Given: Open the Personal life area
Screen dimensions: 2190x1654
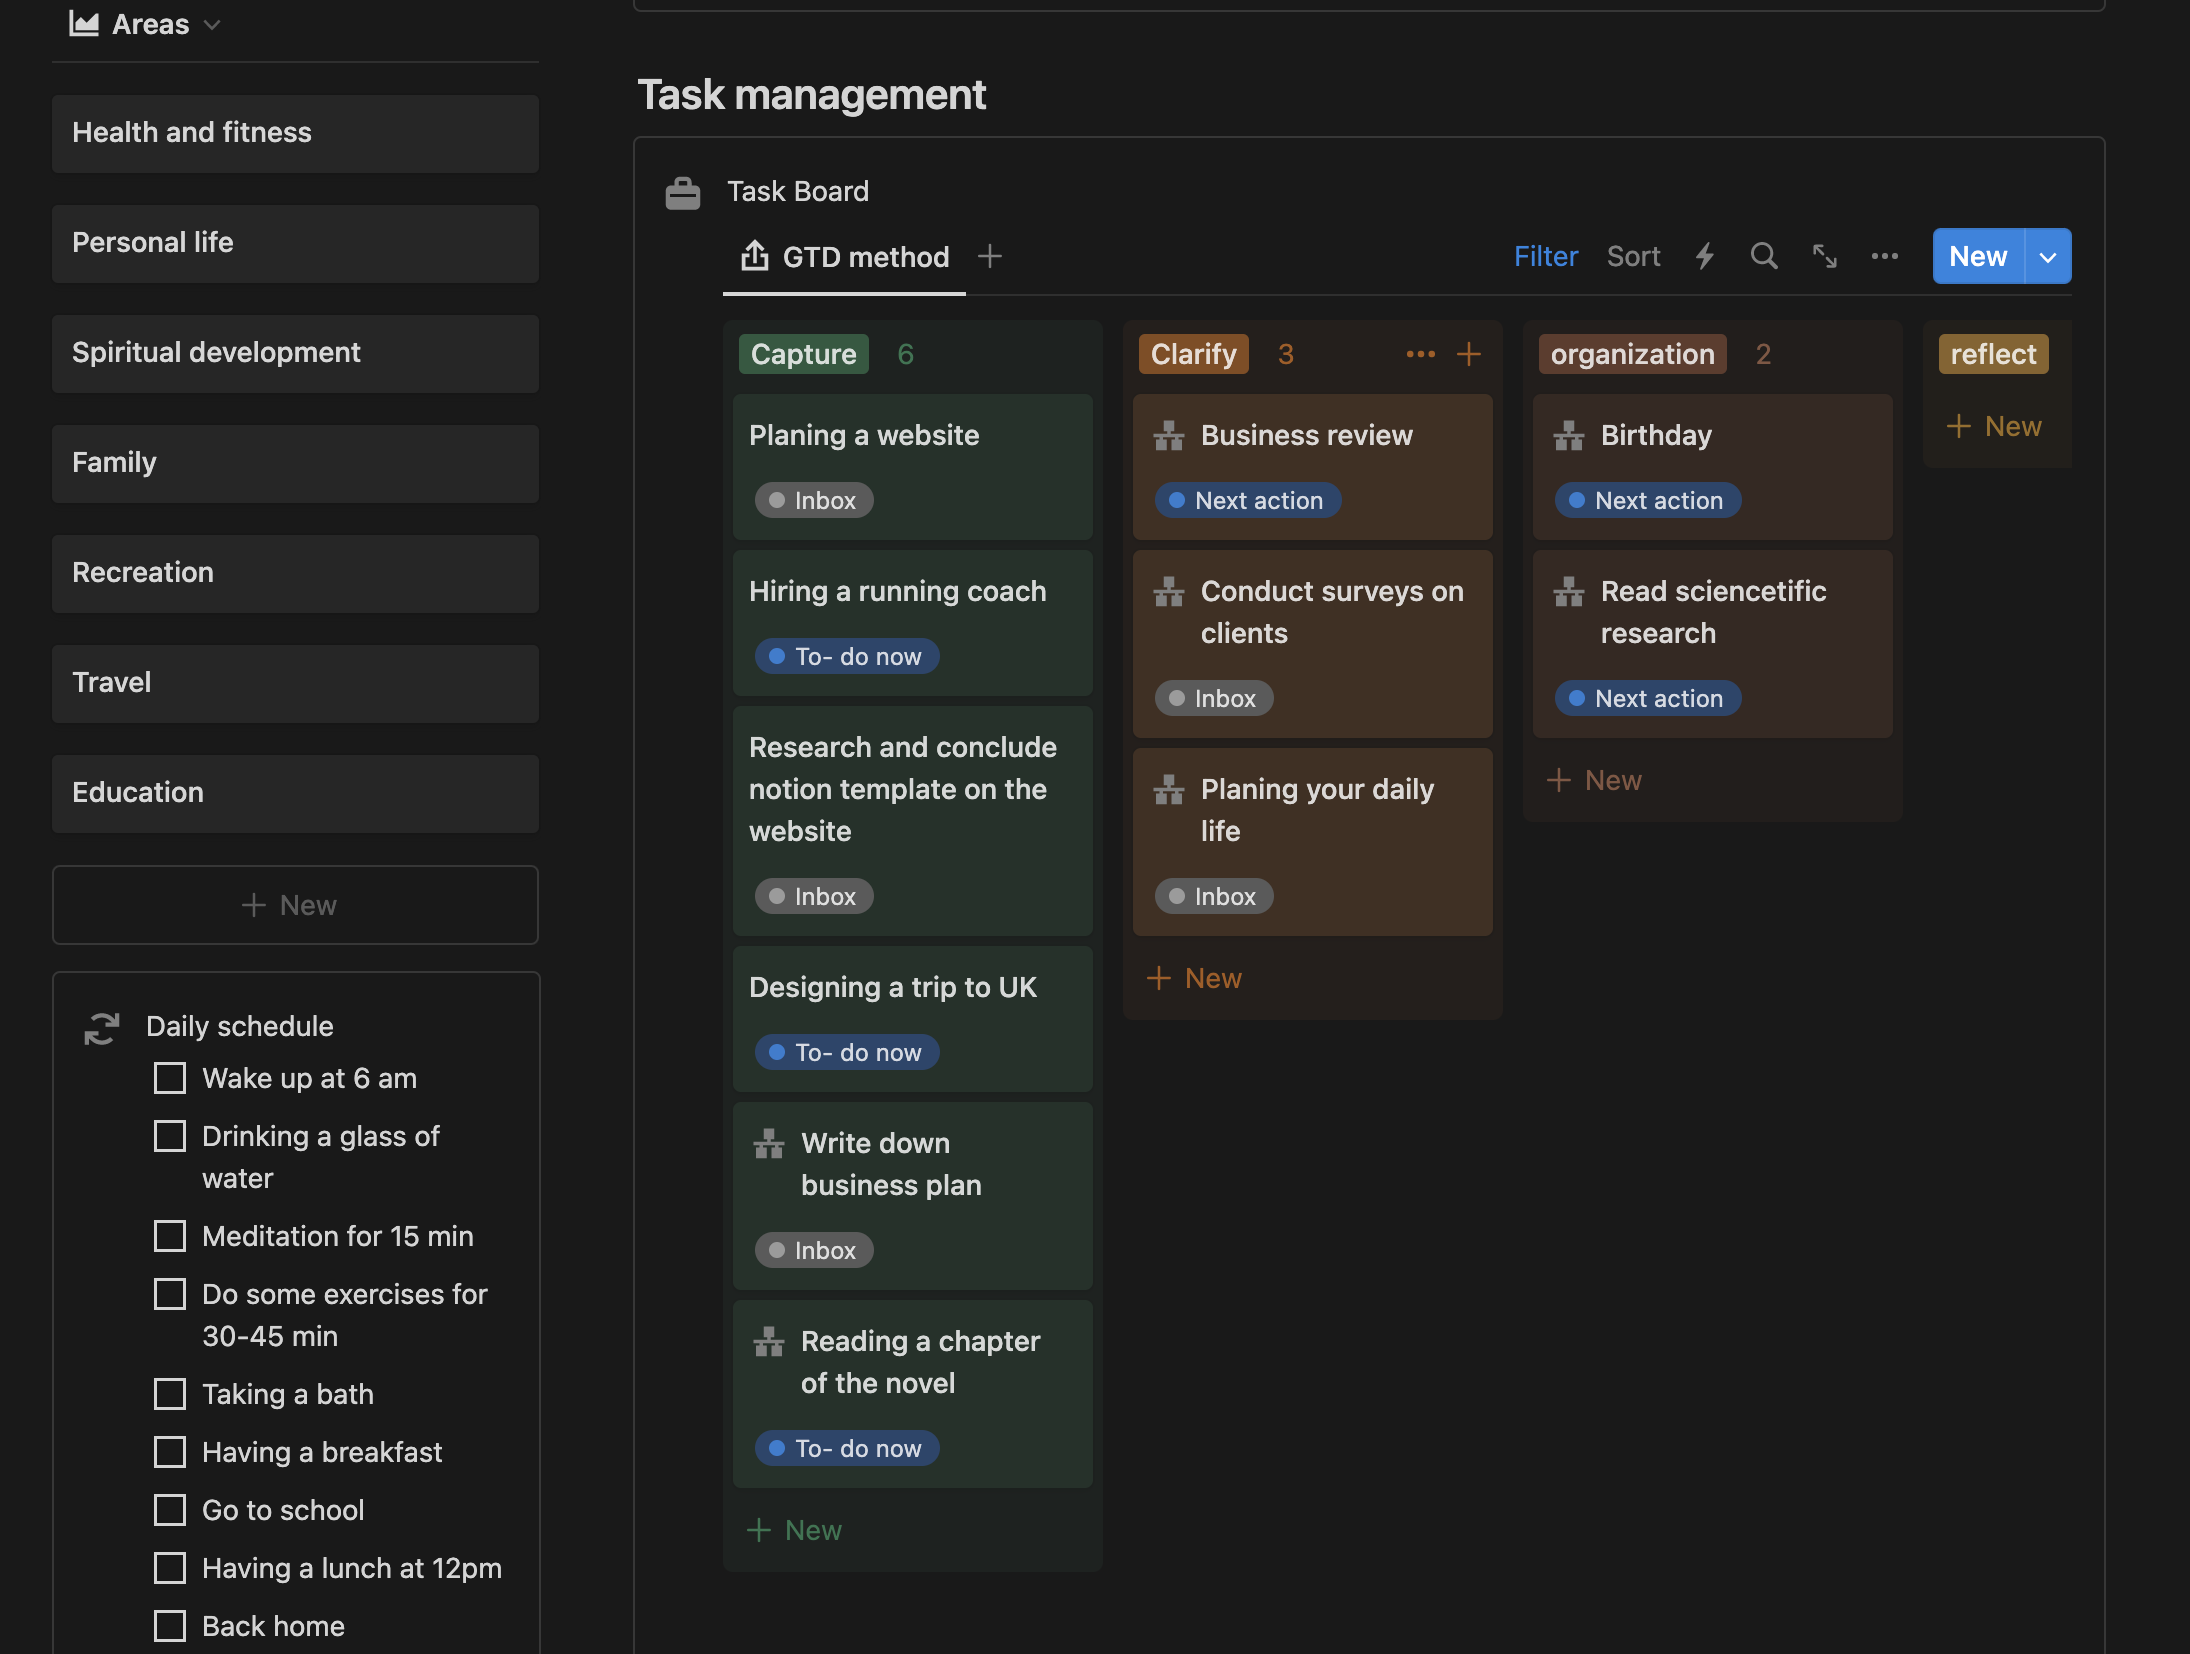Looking at the screenshot, I should pyautogui.click(x=295, y=243).
